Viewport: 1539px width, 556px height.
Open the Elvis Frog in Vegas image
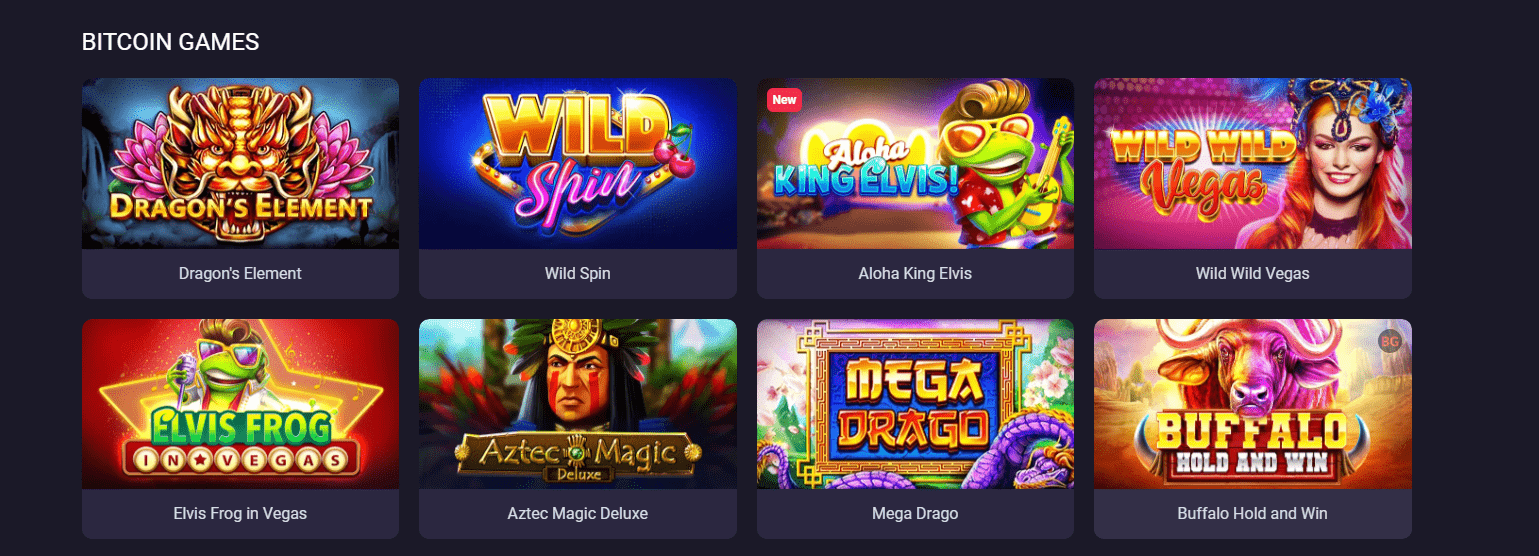click(x=240, y=404)
